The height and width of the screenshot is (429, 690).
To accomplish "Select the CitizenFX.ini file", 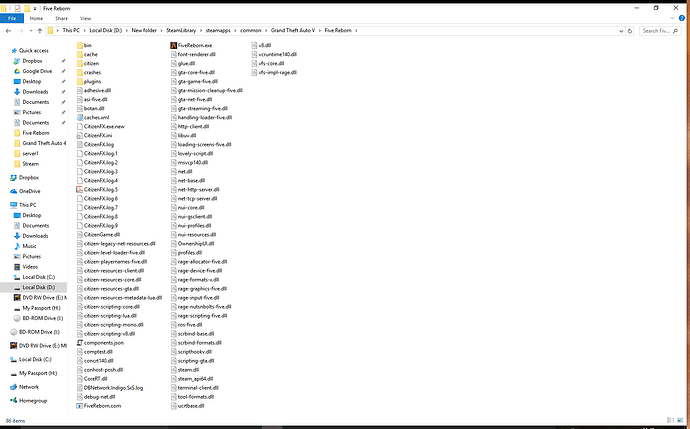I will tap(95, 136).
